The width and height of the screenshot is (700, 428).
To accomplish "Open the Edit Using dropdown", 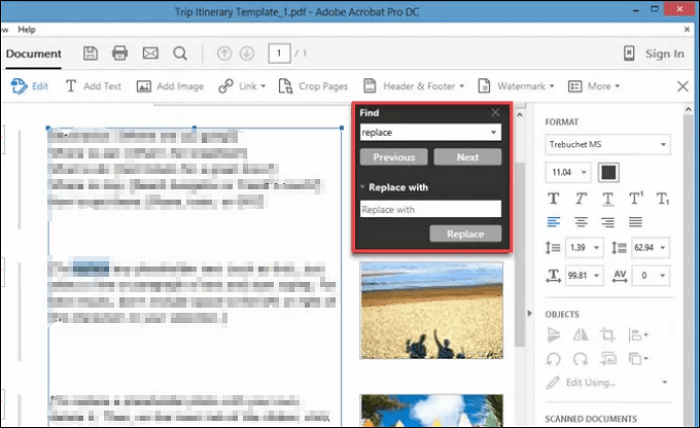I will 607,382.
